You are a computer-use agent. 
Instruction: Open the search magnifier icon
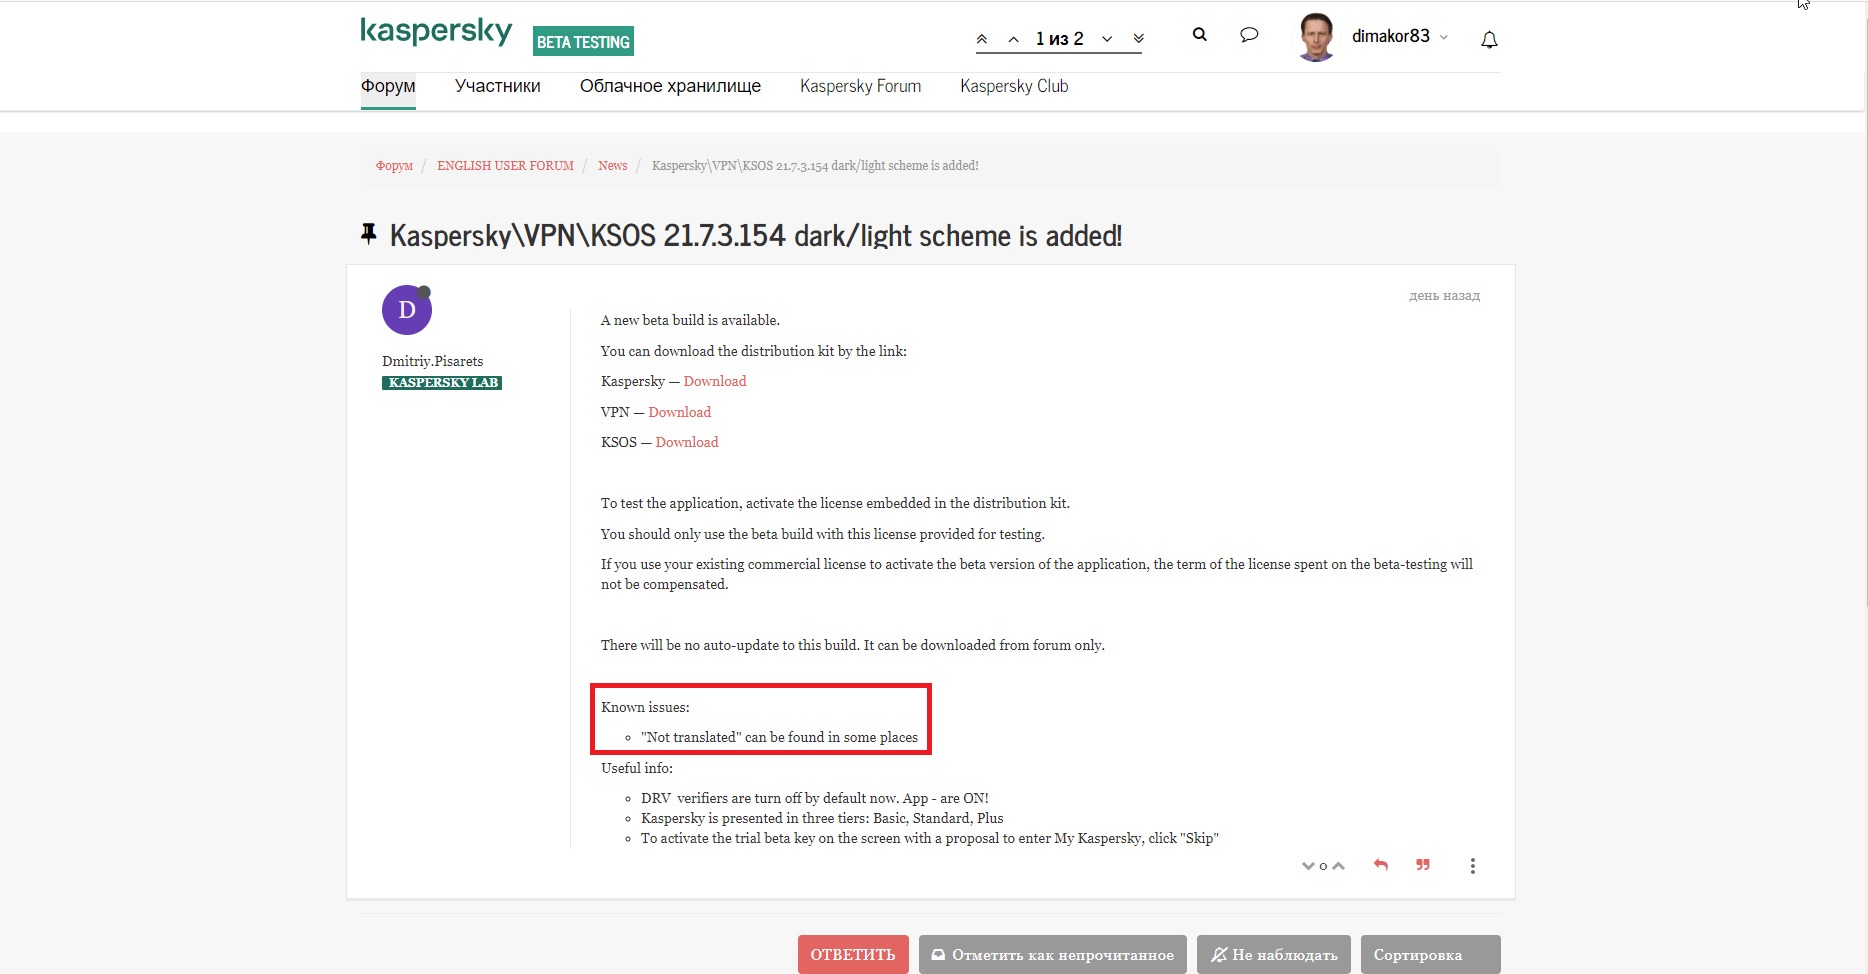coord(1200,35)
